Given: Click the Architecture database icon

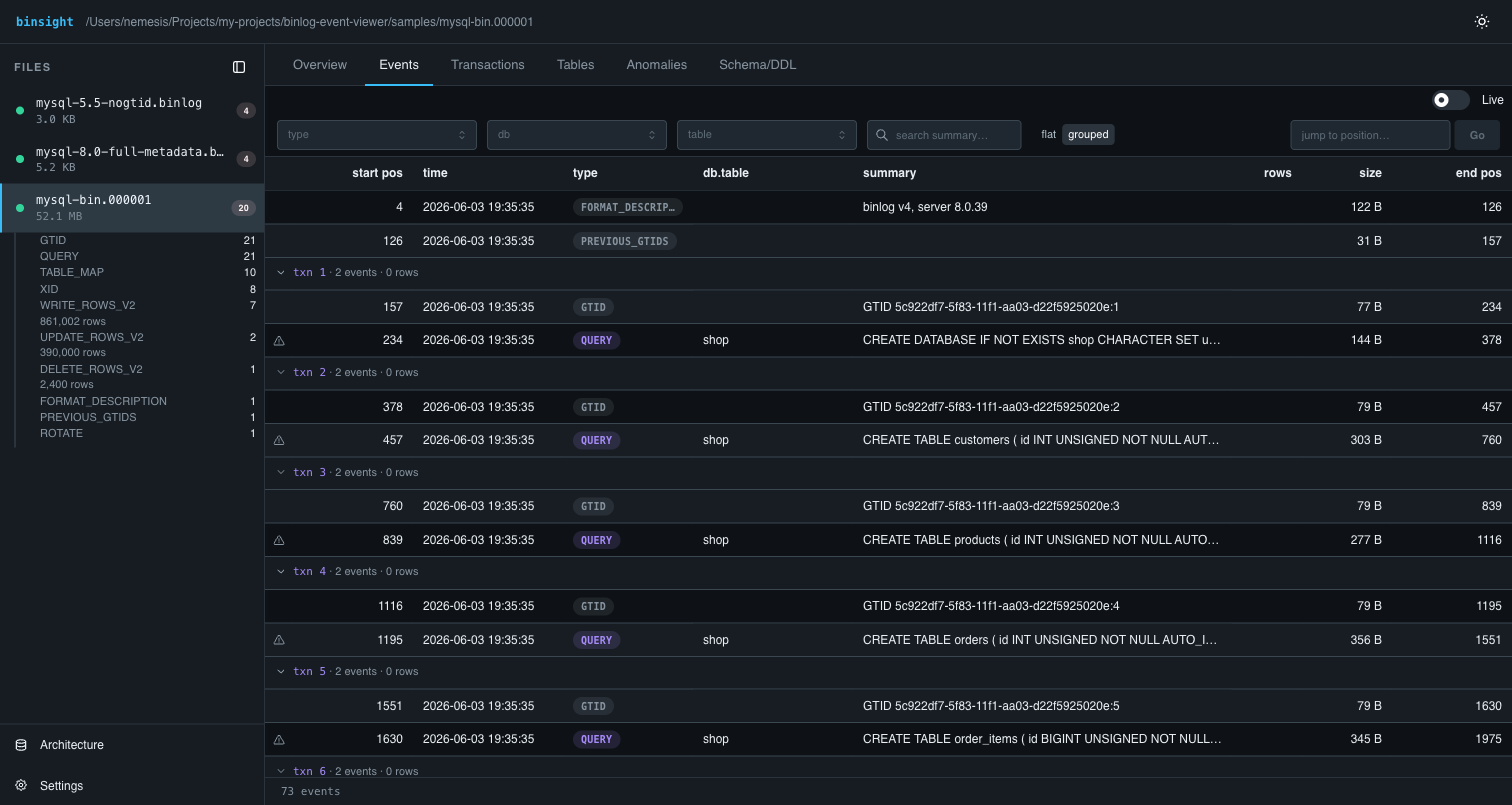Looking at the screenshot, I should pos(21,745).
